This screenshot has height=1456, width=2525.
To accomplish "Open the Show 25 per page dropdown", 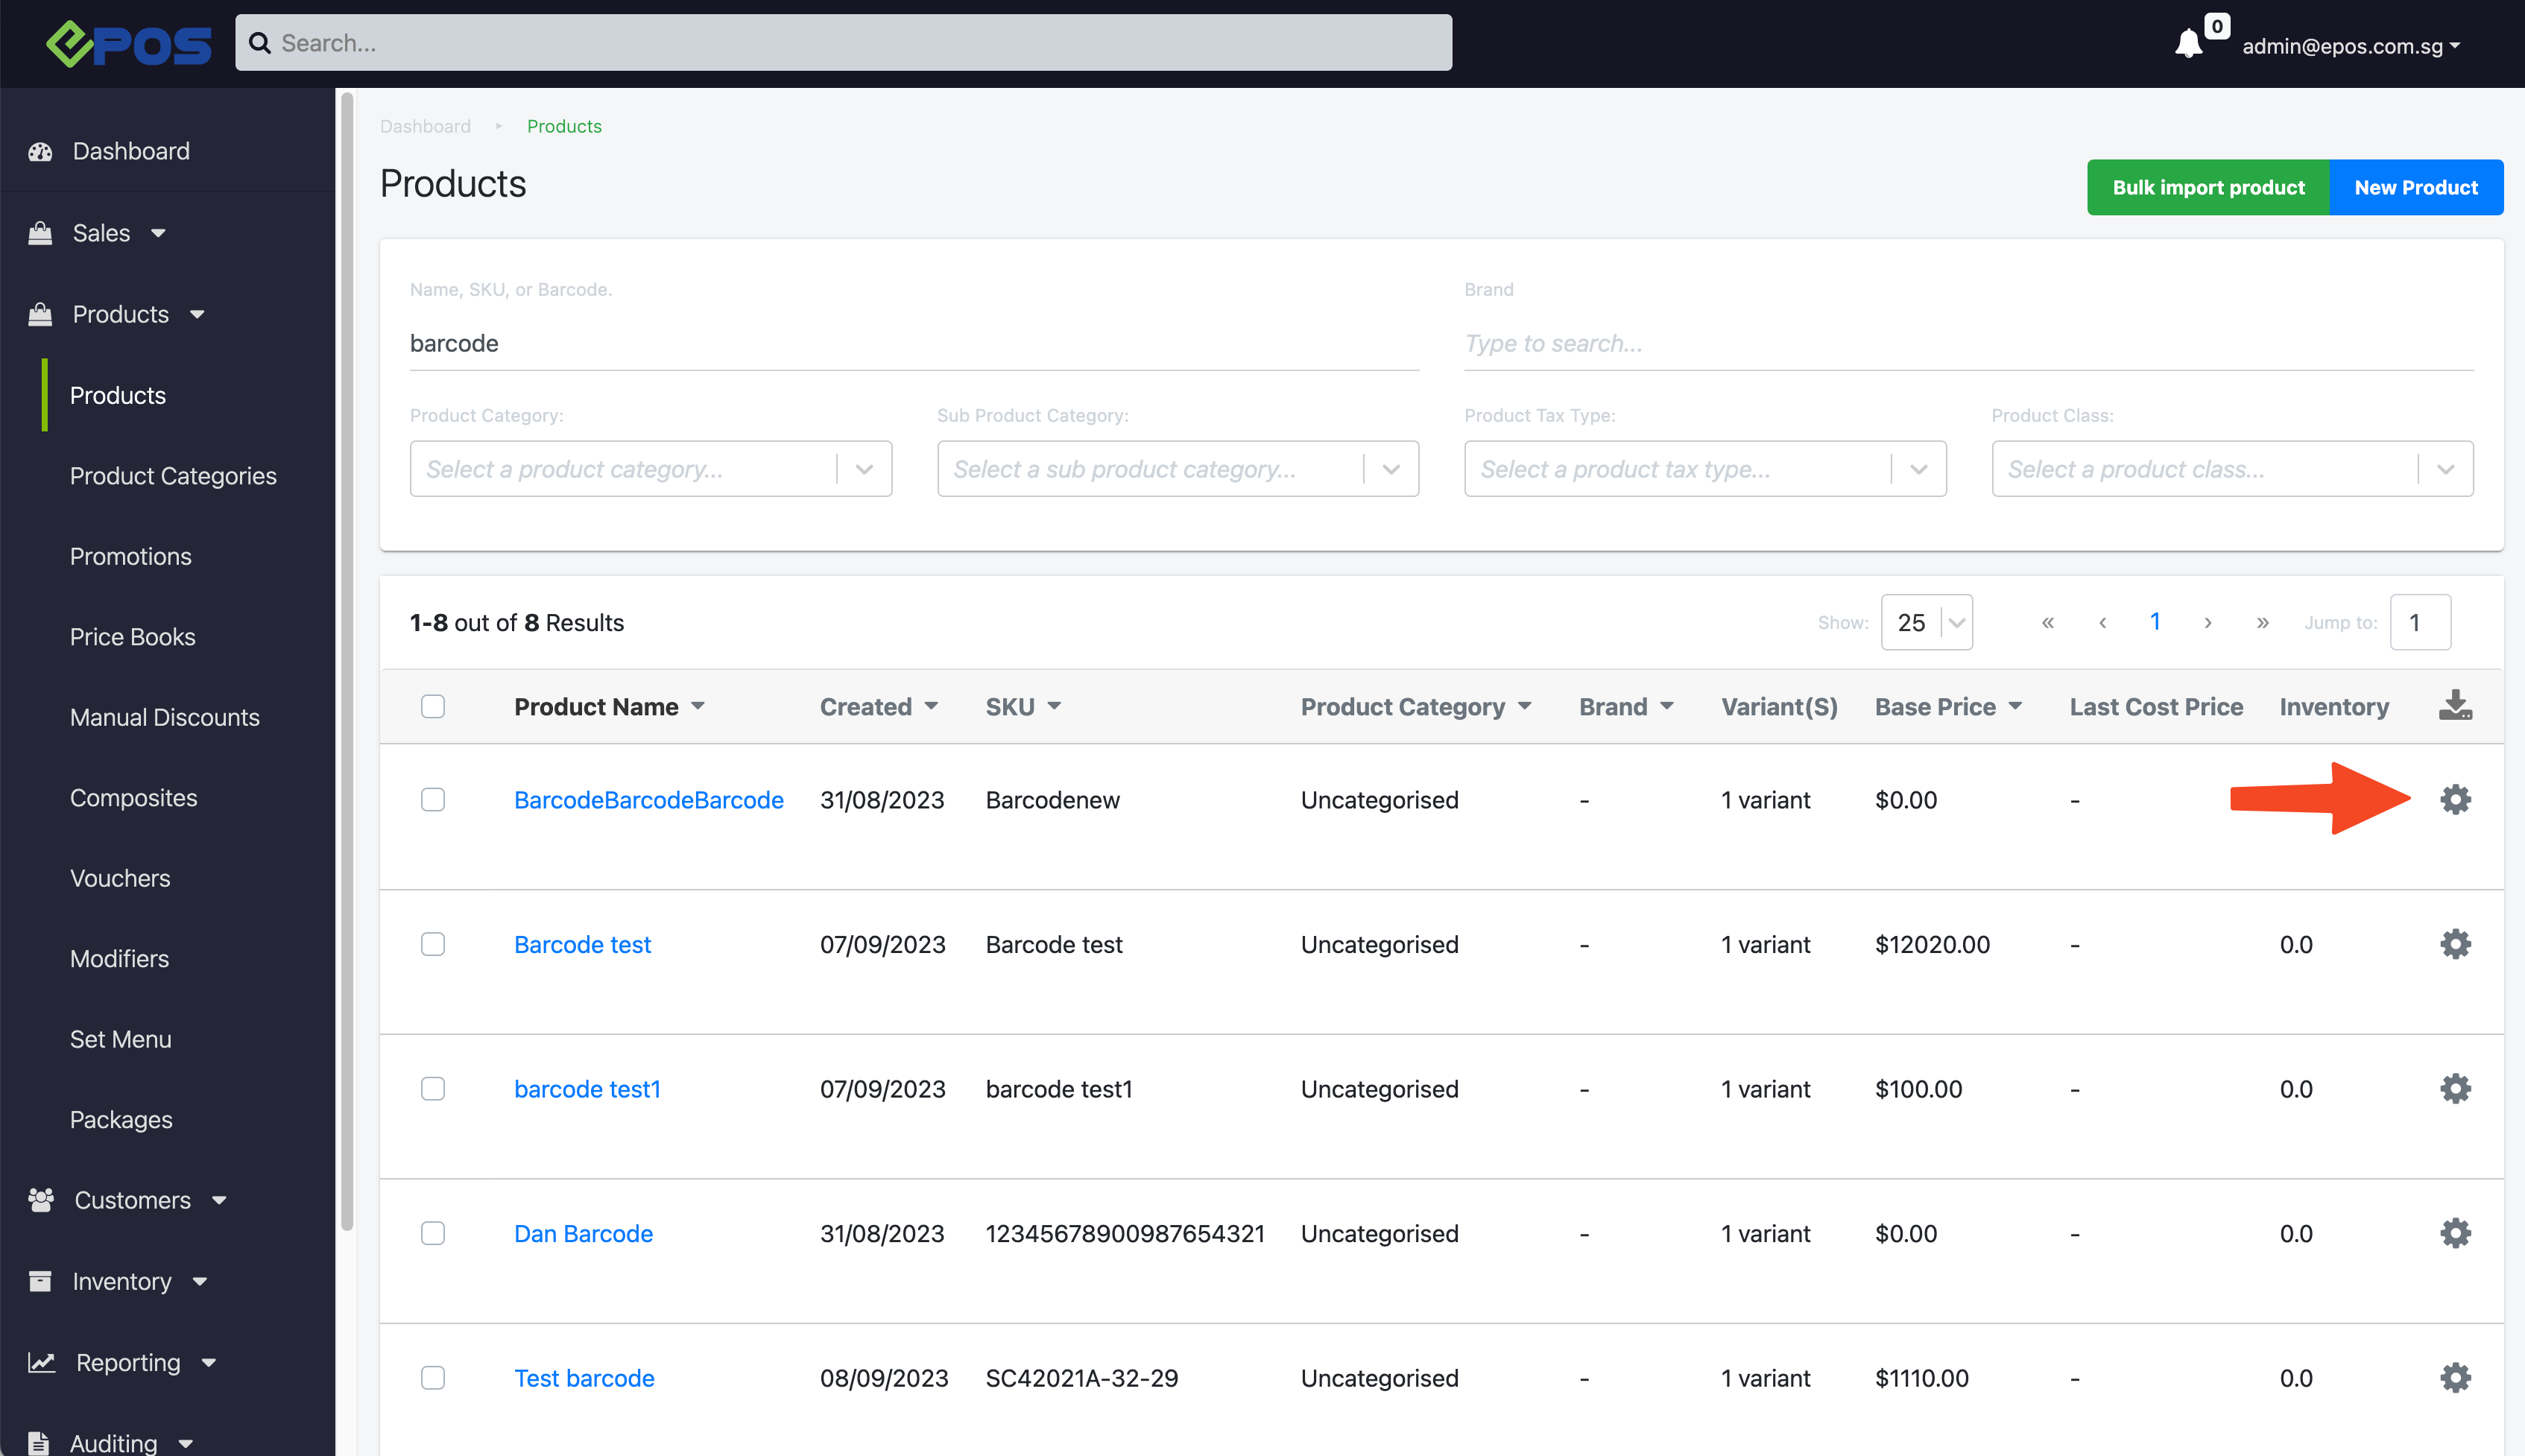I will (1926, 622).
